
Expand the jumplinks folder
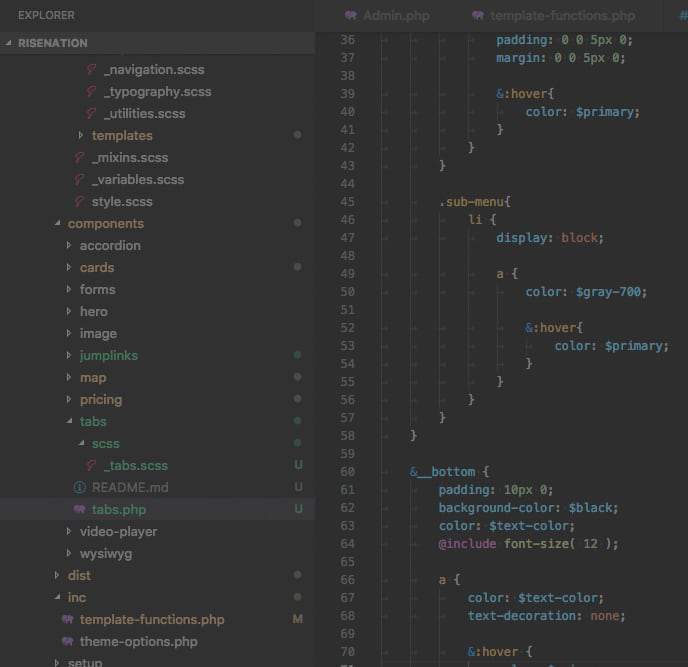[x=68, y=355]
